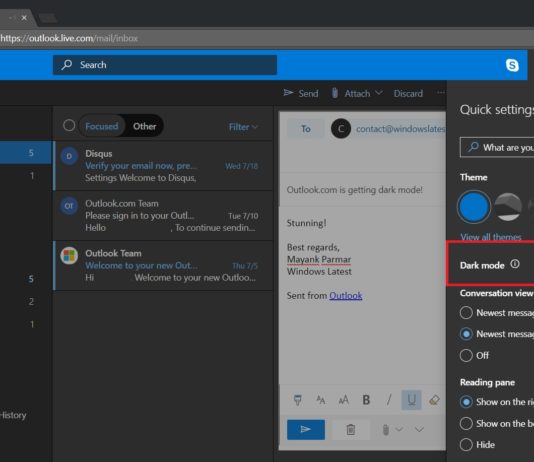Open the Outlook.com Team sign in message

pyautogui.click(x=163, y=216)
